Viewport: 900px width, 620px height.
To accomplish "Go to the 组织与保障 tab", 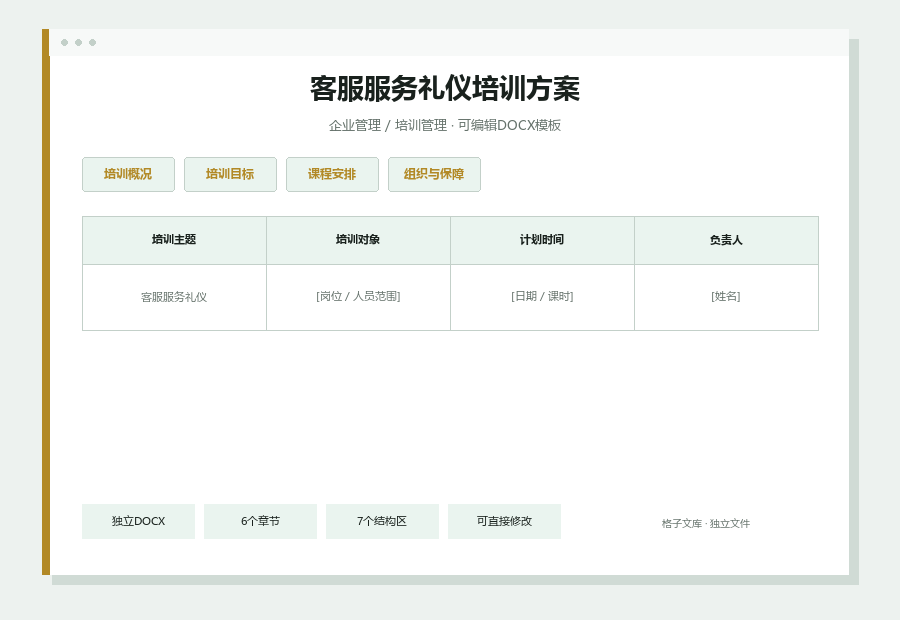I will (434, 174).
